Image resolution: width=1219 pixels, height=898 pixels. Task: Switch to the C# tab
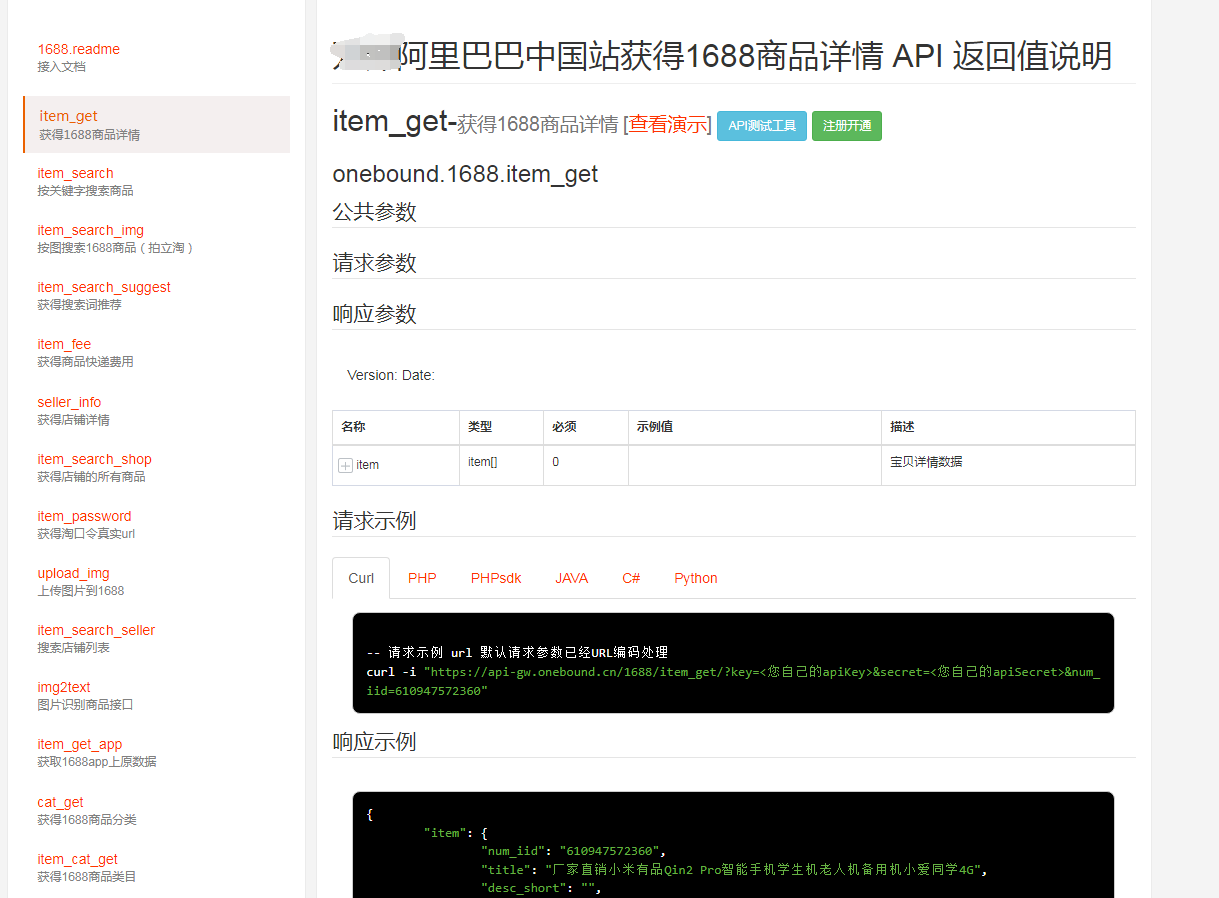[631, 578]
